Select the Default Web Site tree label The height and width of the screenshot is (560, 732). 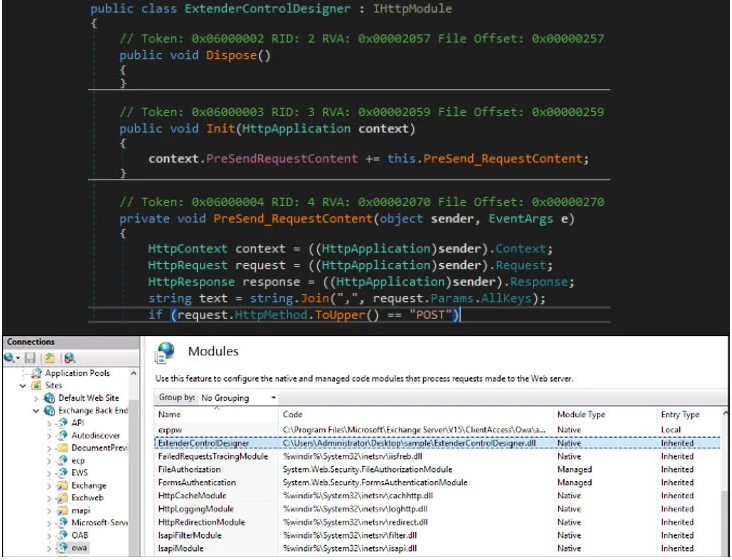(x=89, y=398)
